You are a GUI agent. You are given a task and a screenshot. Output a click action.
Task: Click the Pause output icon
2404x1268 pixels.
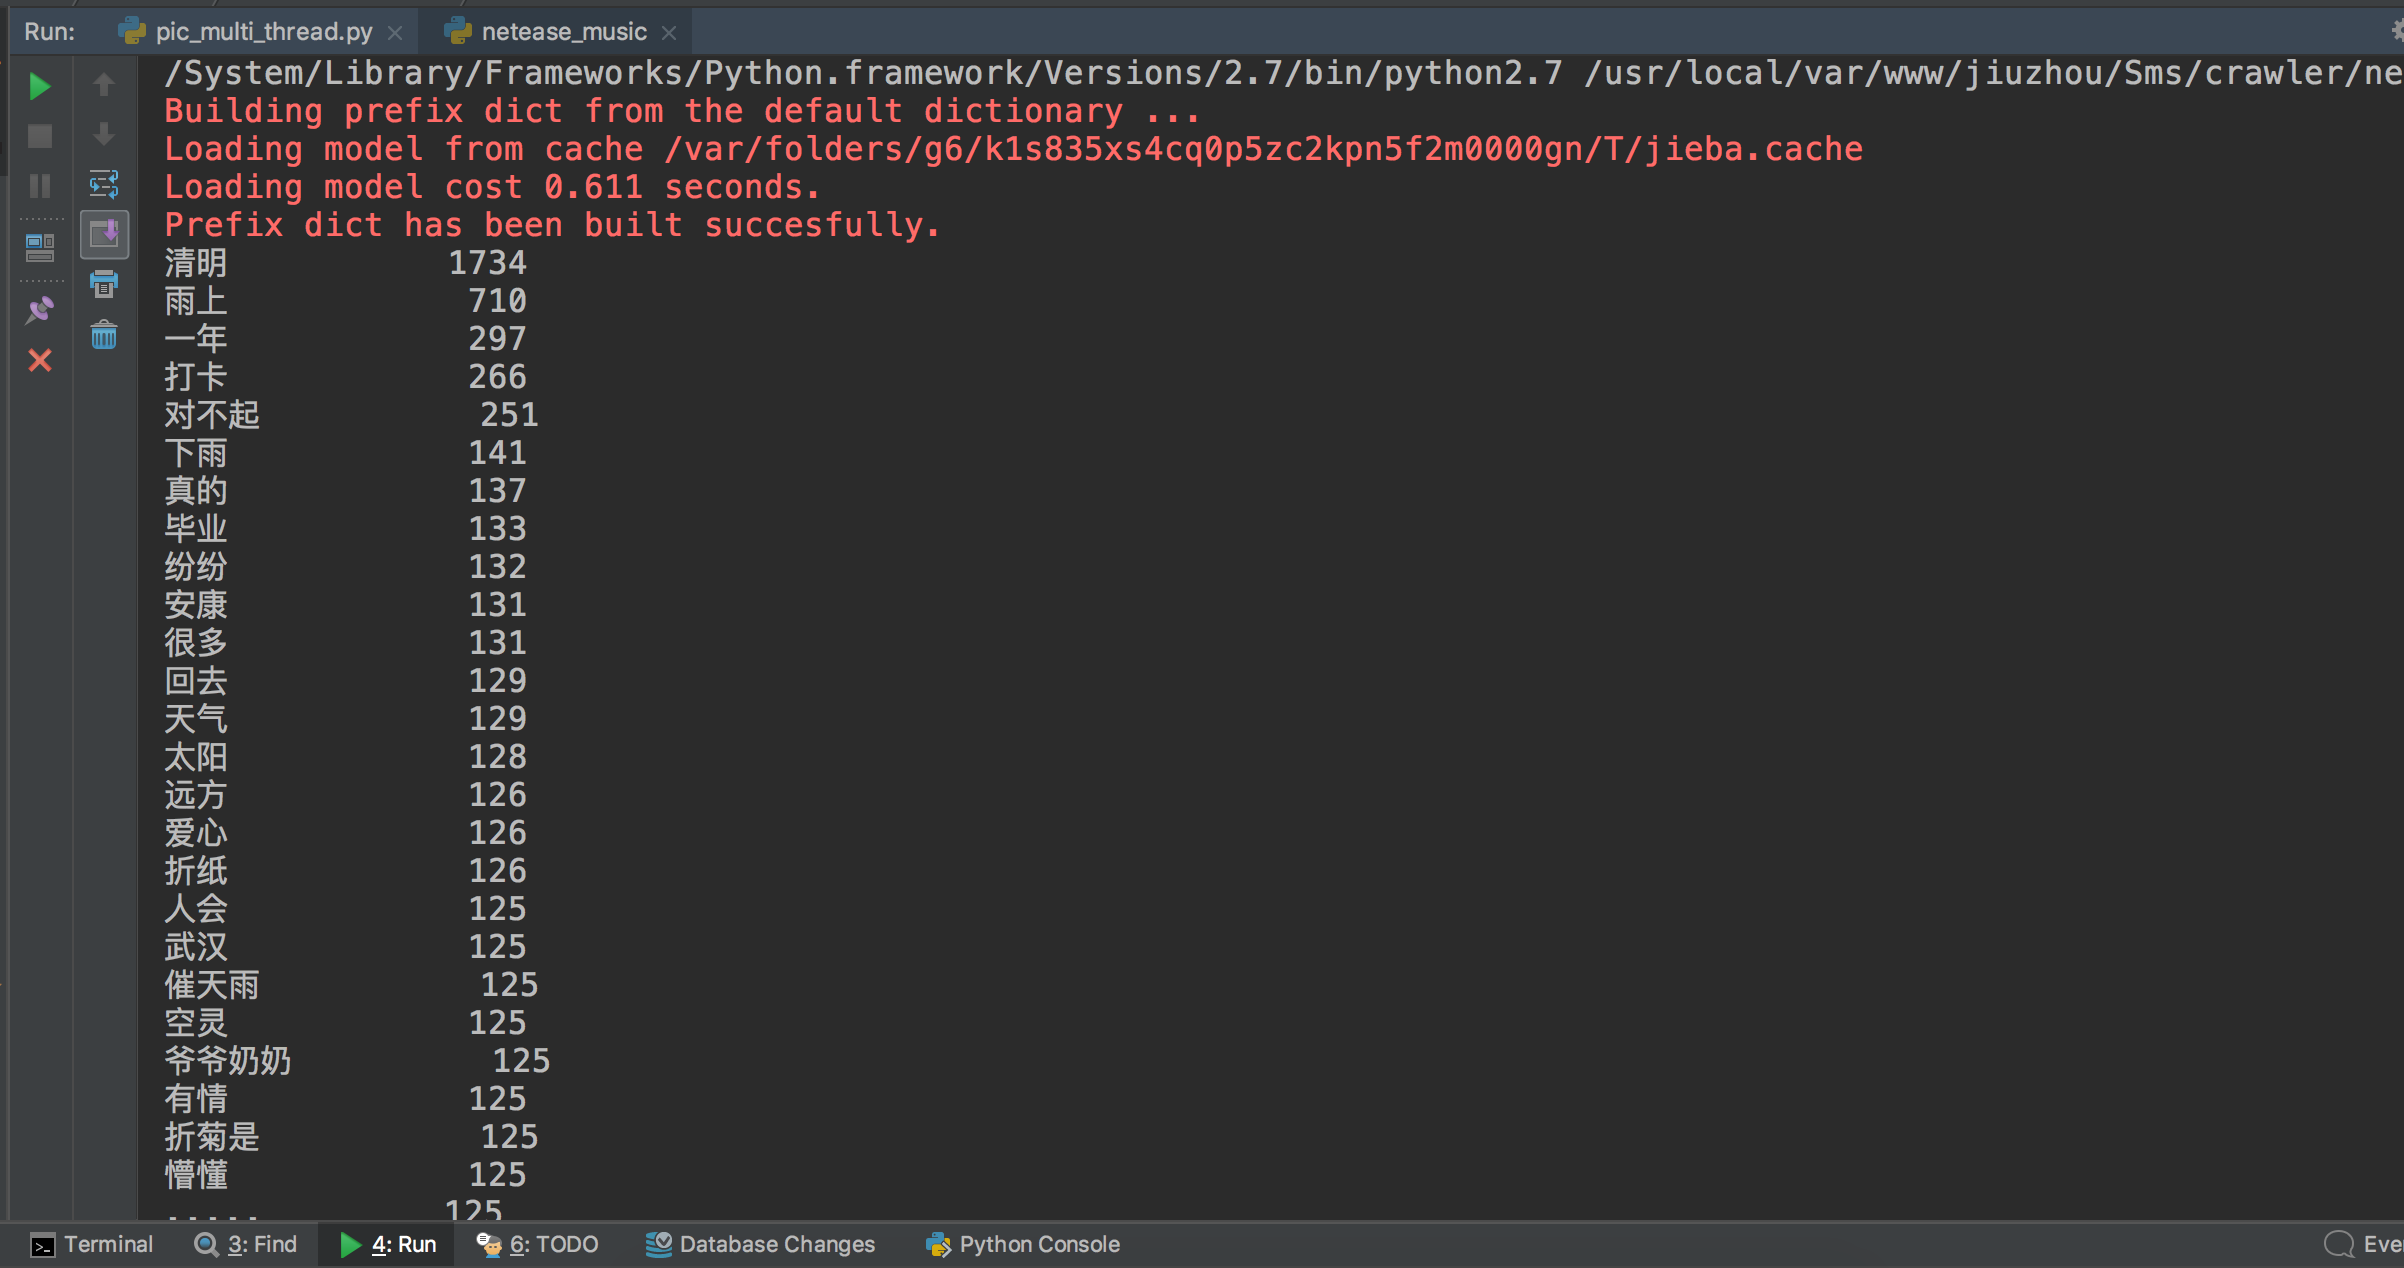point(39,186)
